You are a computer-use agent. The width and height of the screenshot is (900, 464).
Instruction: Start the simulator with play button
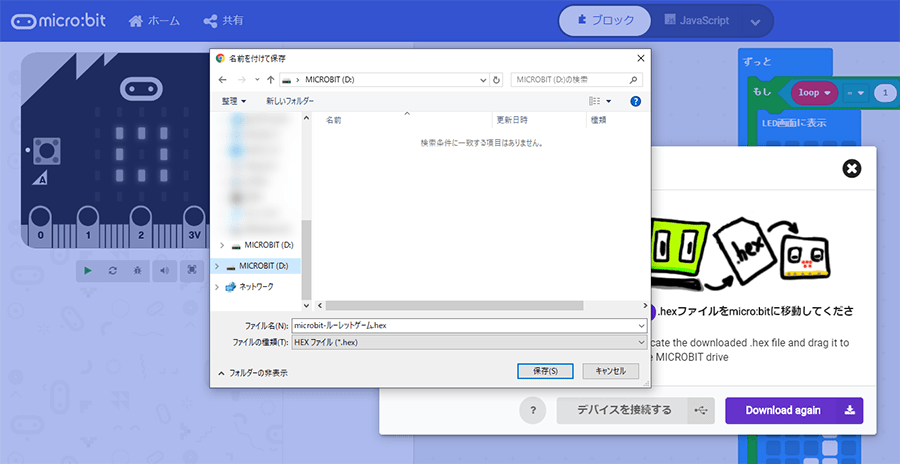[x=88, y=270]
